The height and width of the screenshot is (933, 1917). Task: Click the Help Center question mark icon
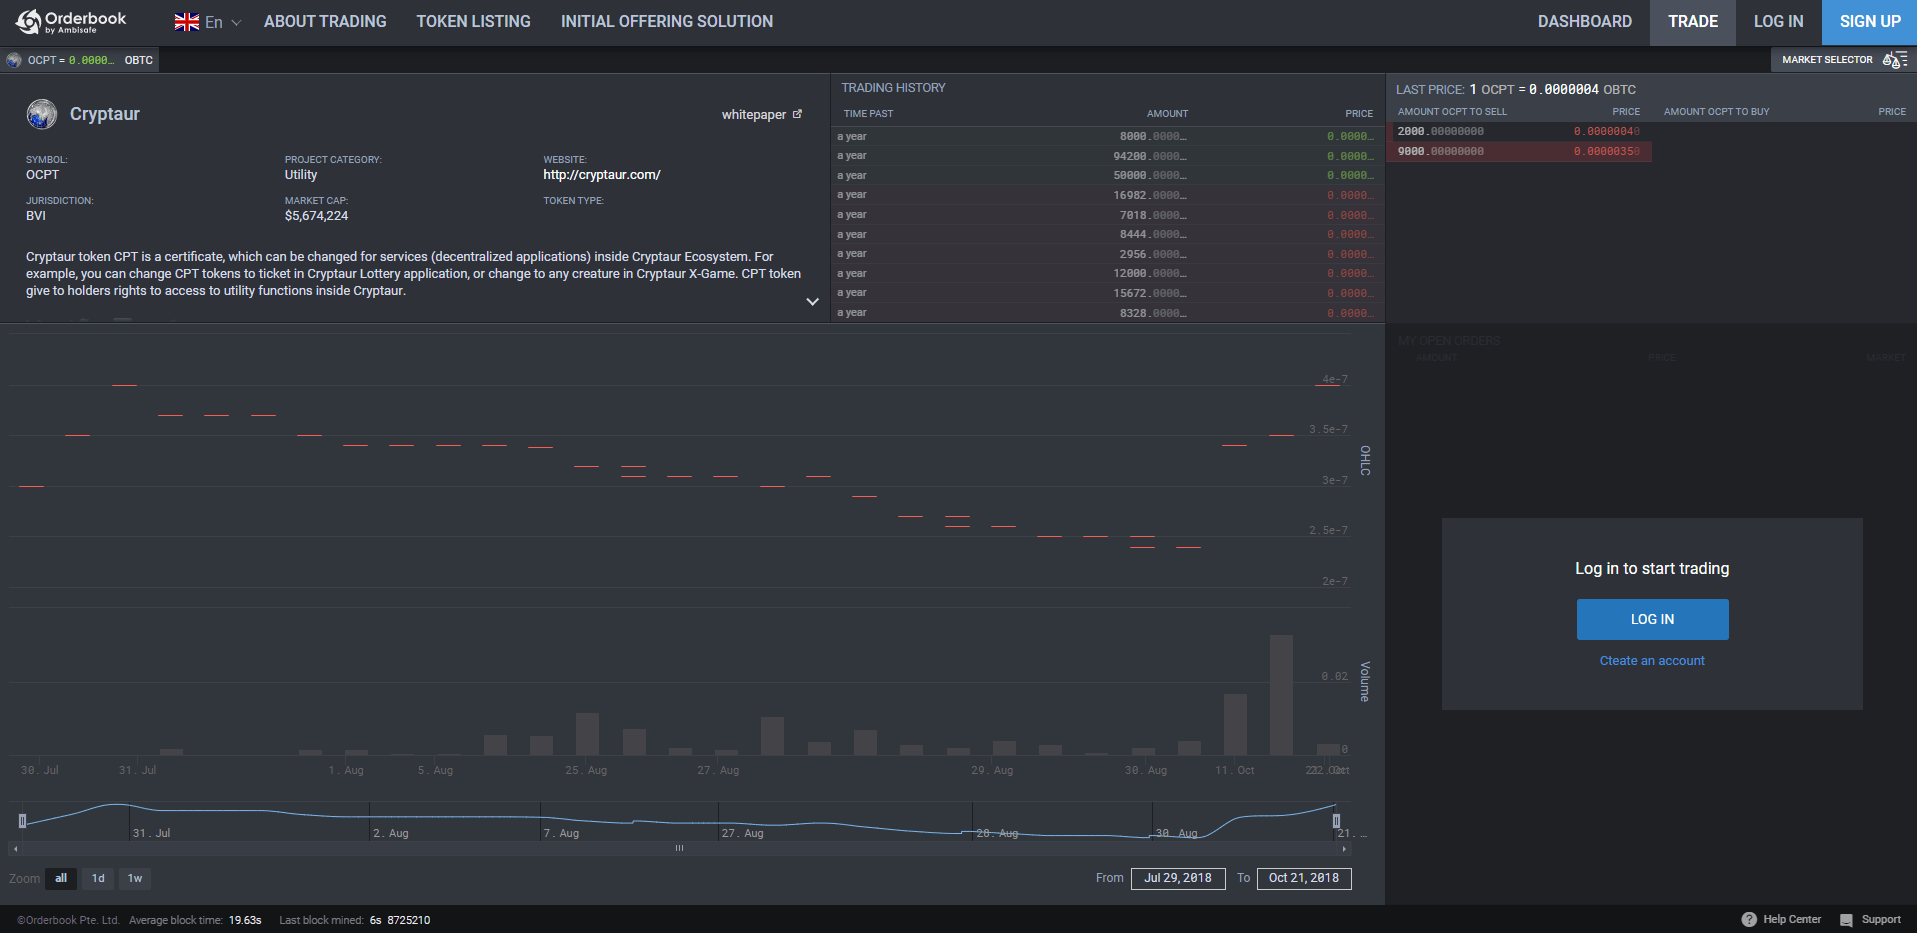(1750, 919)
